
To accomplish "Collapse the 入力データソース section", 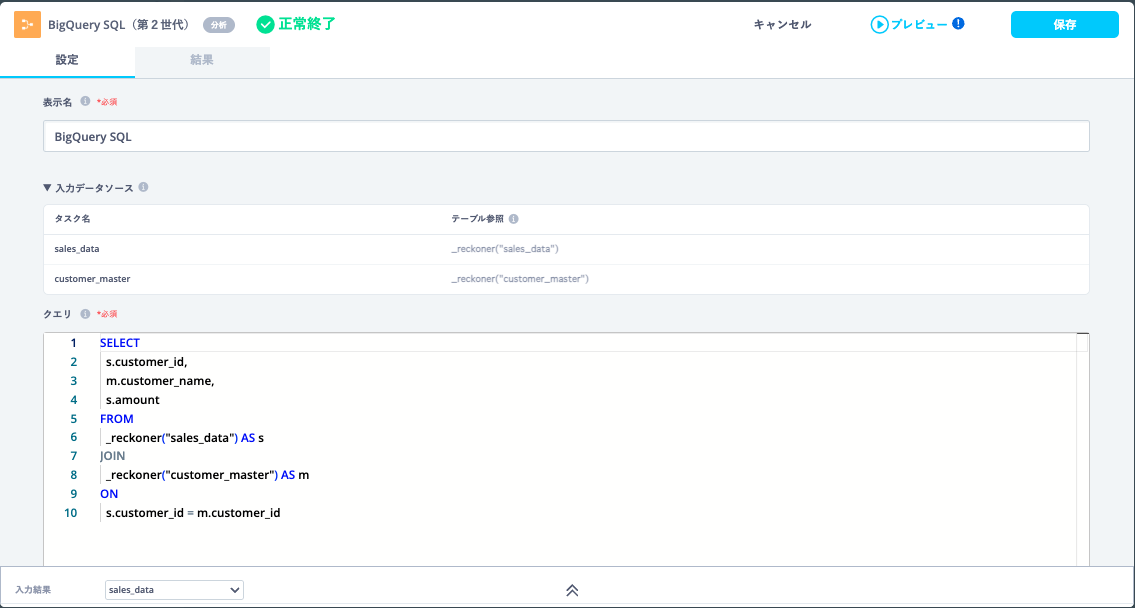I will pos(48,187).
